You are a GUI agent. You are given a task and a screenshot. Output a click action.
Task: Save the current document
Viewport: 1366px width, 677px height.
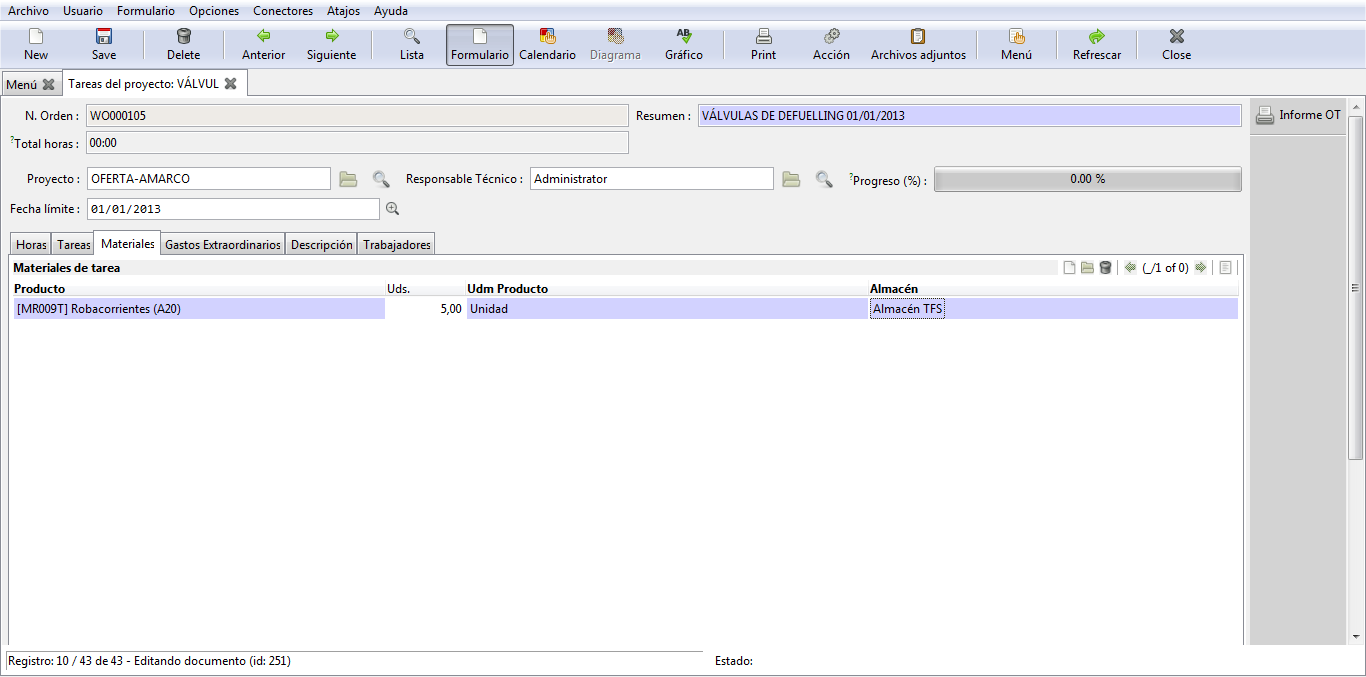(104, 45)
